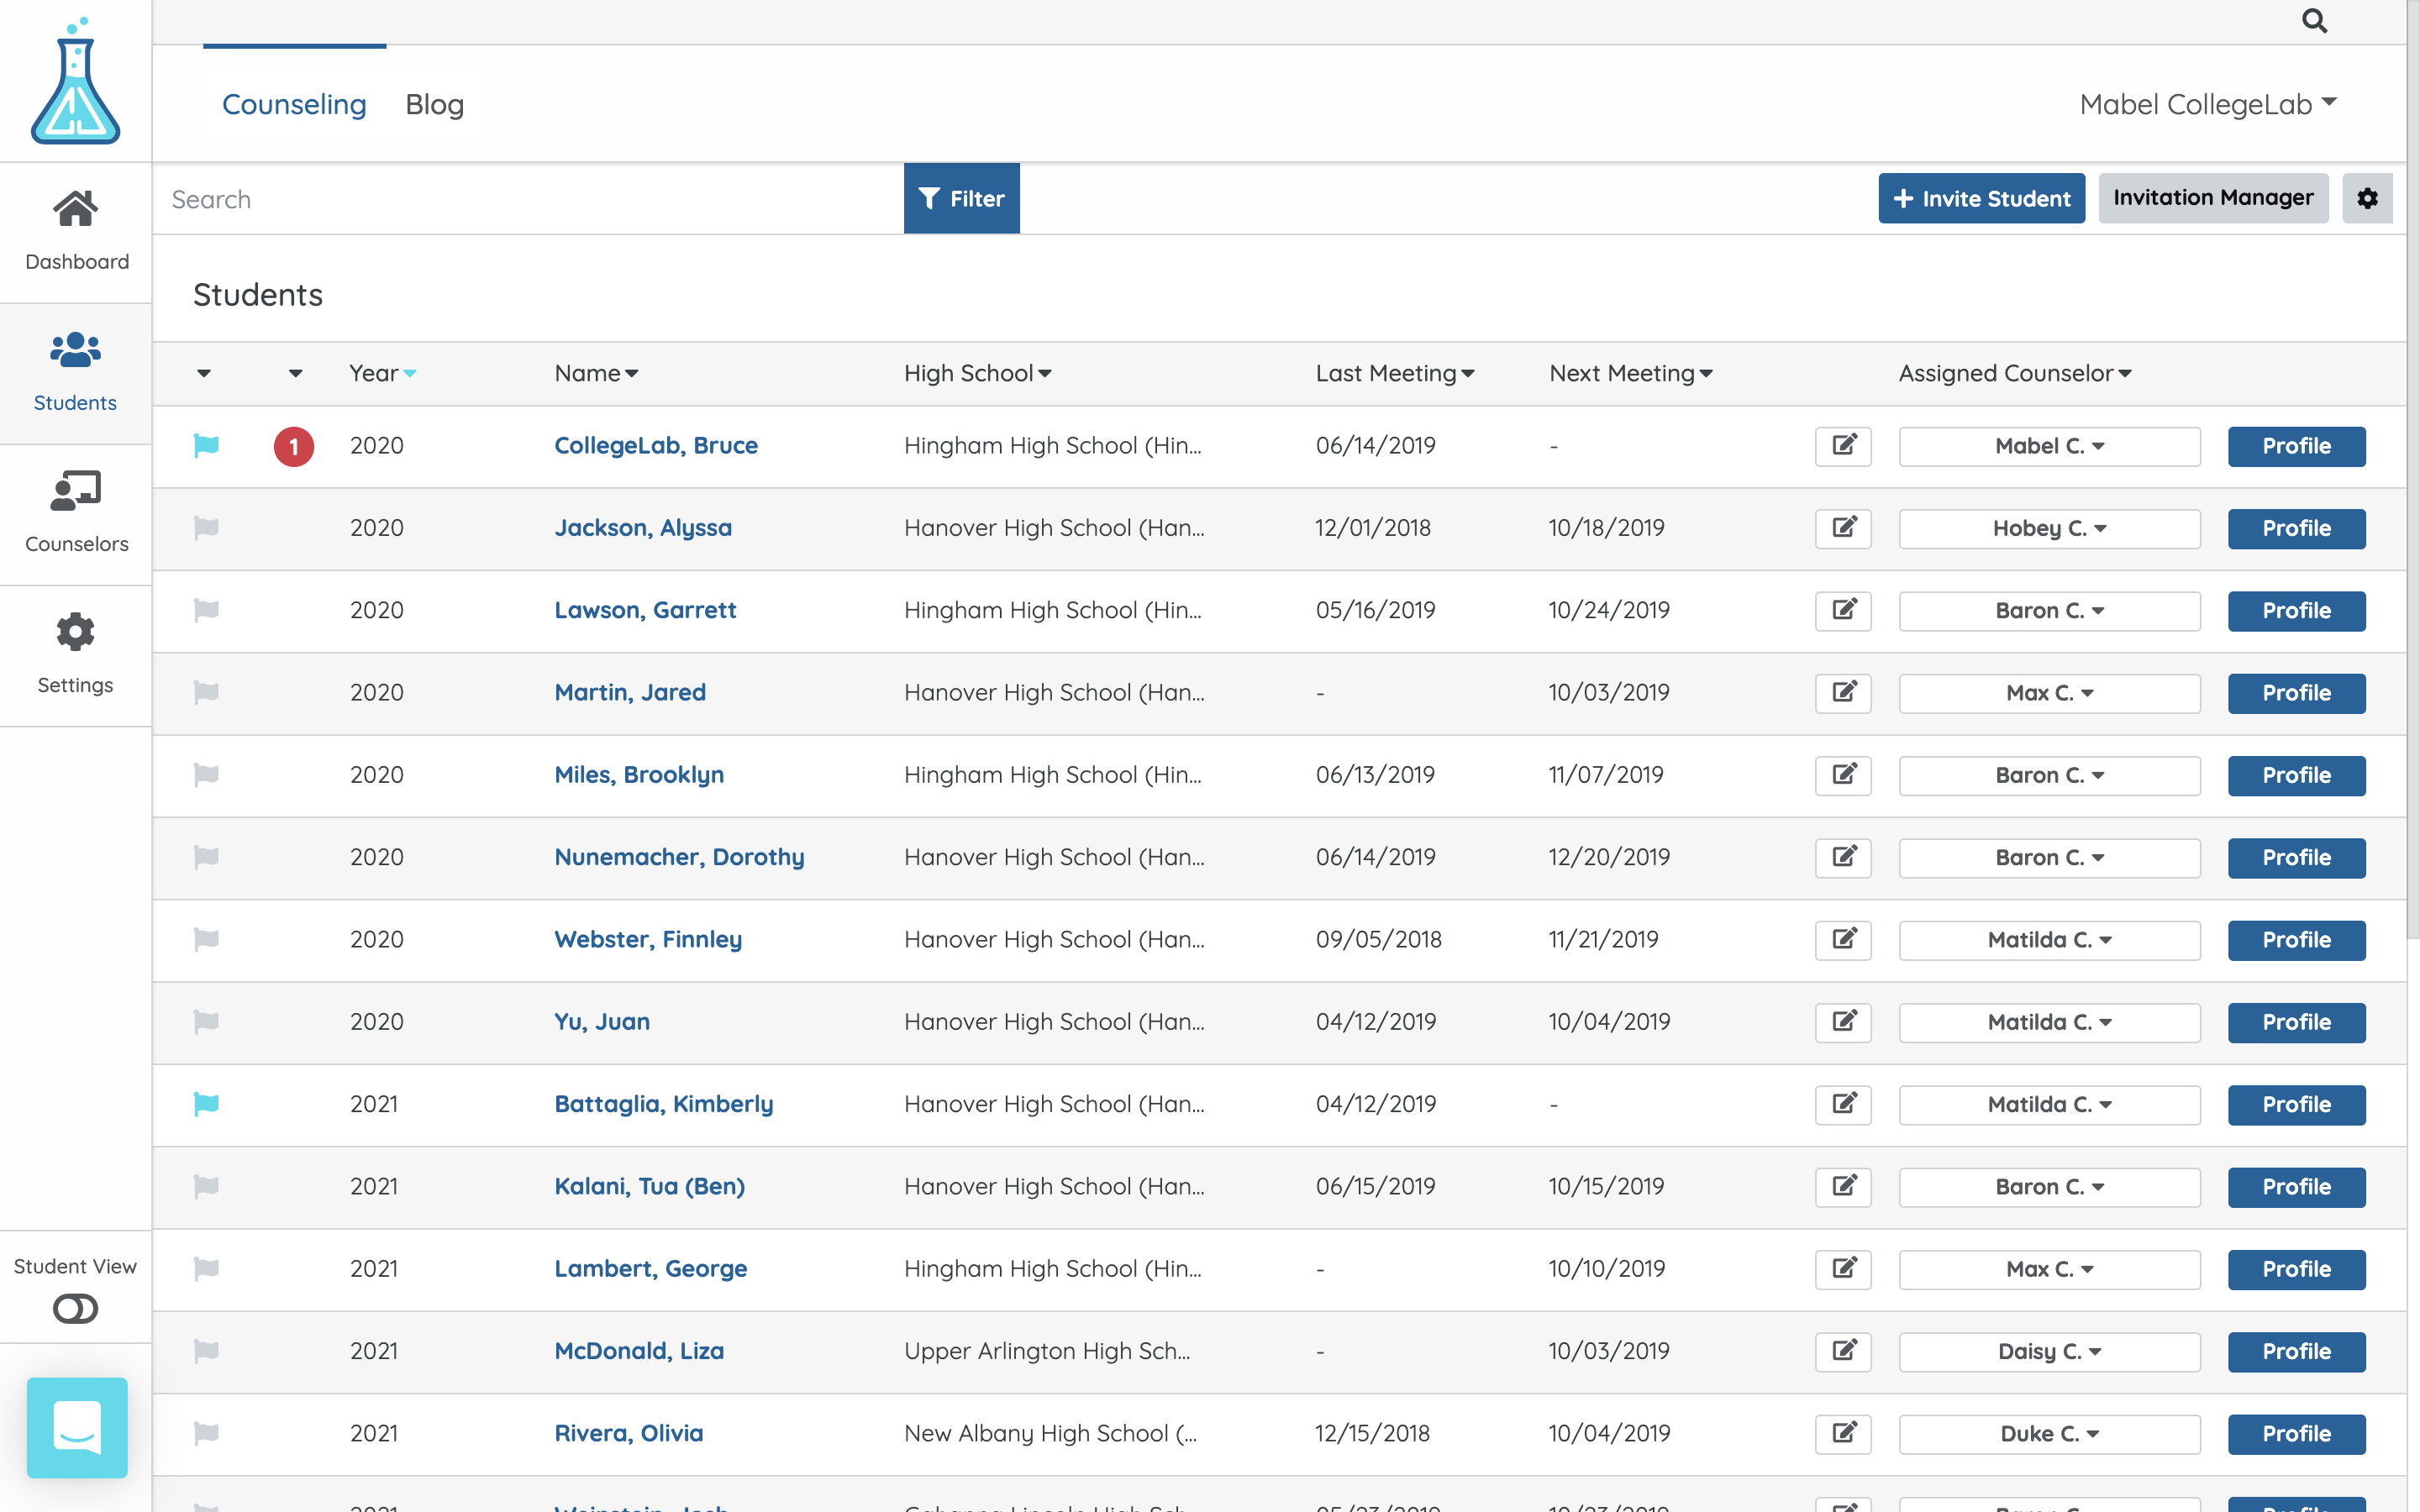Edit next meeting for Nunemacher, Dorothy
The height and width of the screenshot is (1512, 2420).
tap(1843, 857)
